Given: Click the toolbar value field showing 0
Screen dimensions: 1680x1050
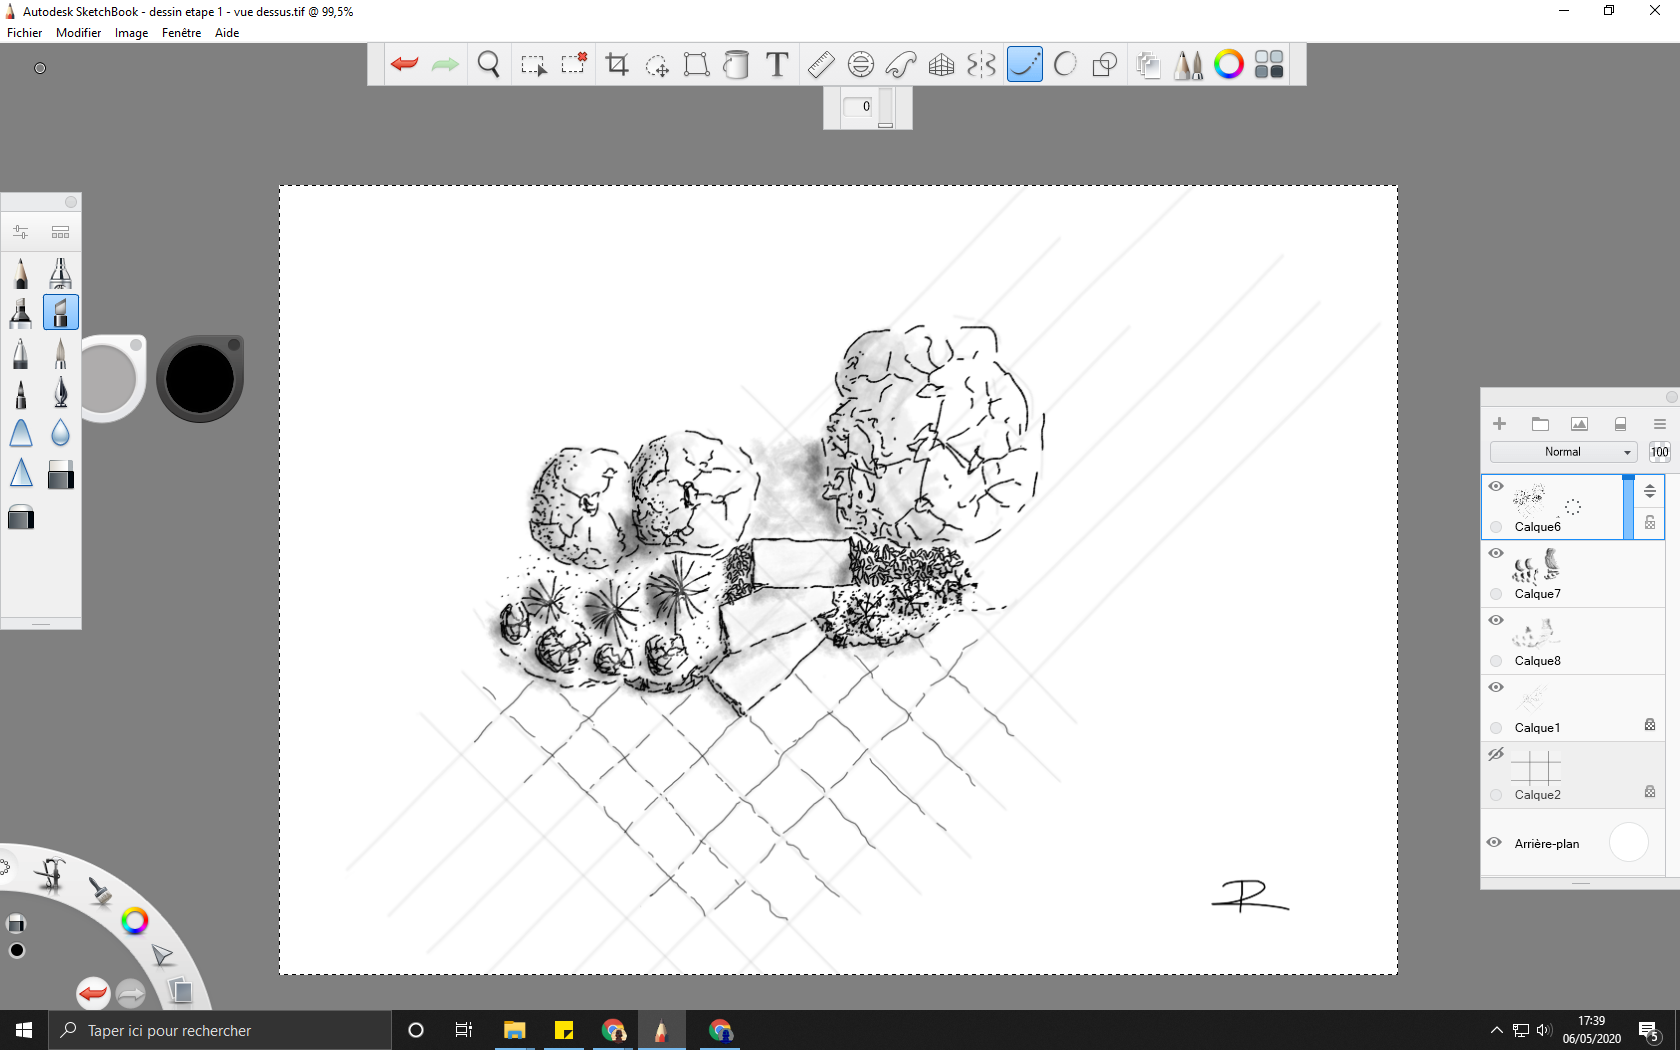Looking at the screenshot, I should coord(858,106).
